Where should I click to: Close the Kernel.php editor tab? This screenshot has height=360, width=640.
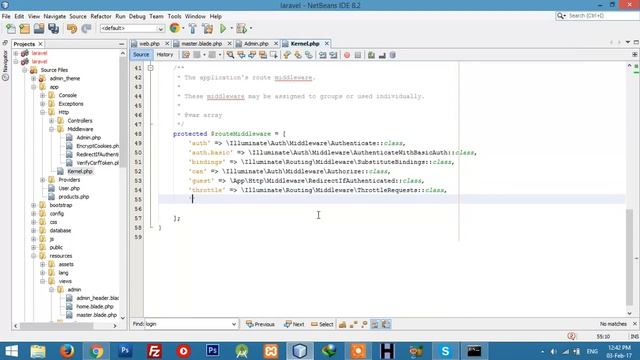pos(327,44)
